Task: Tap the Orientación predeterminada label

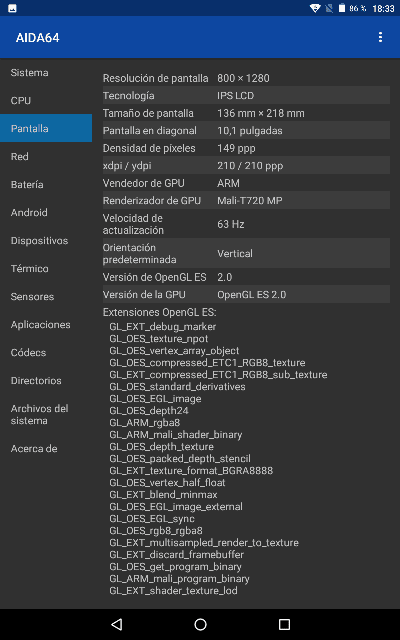Action: (x=140, y=253)
